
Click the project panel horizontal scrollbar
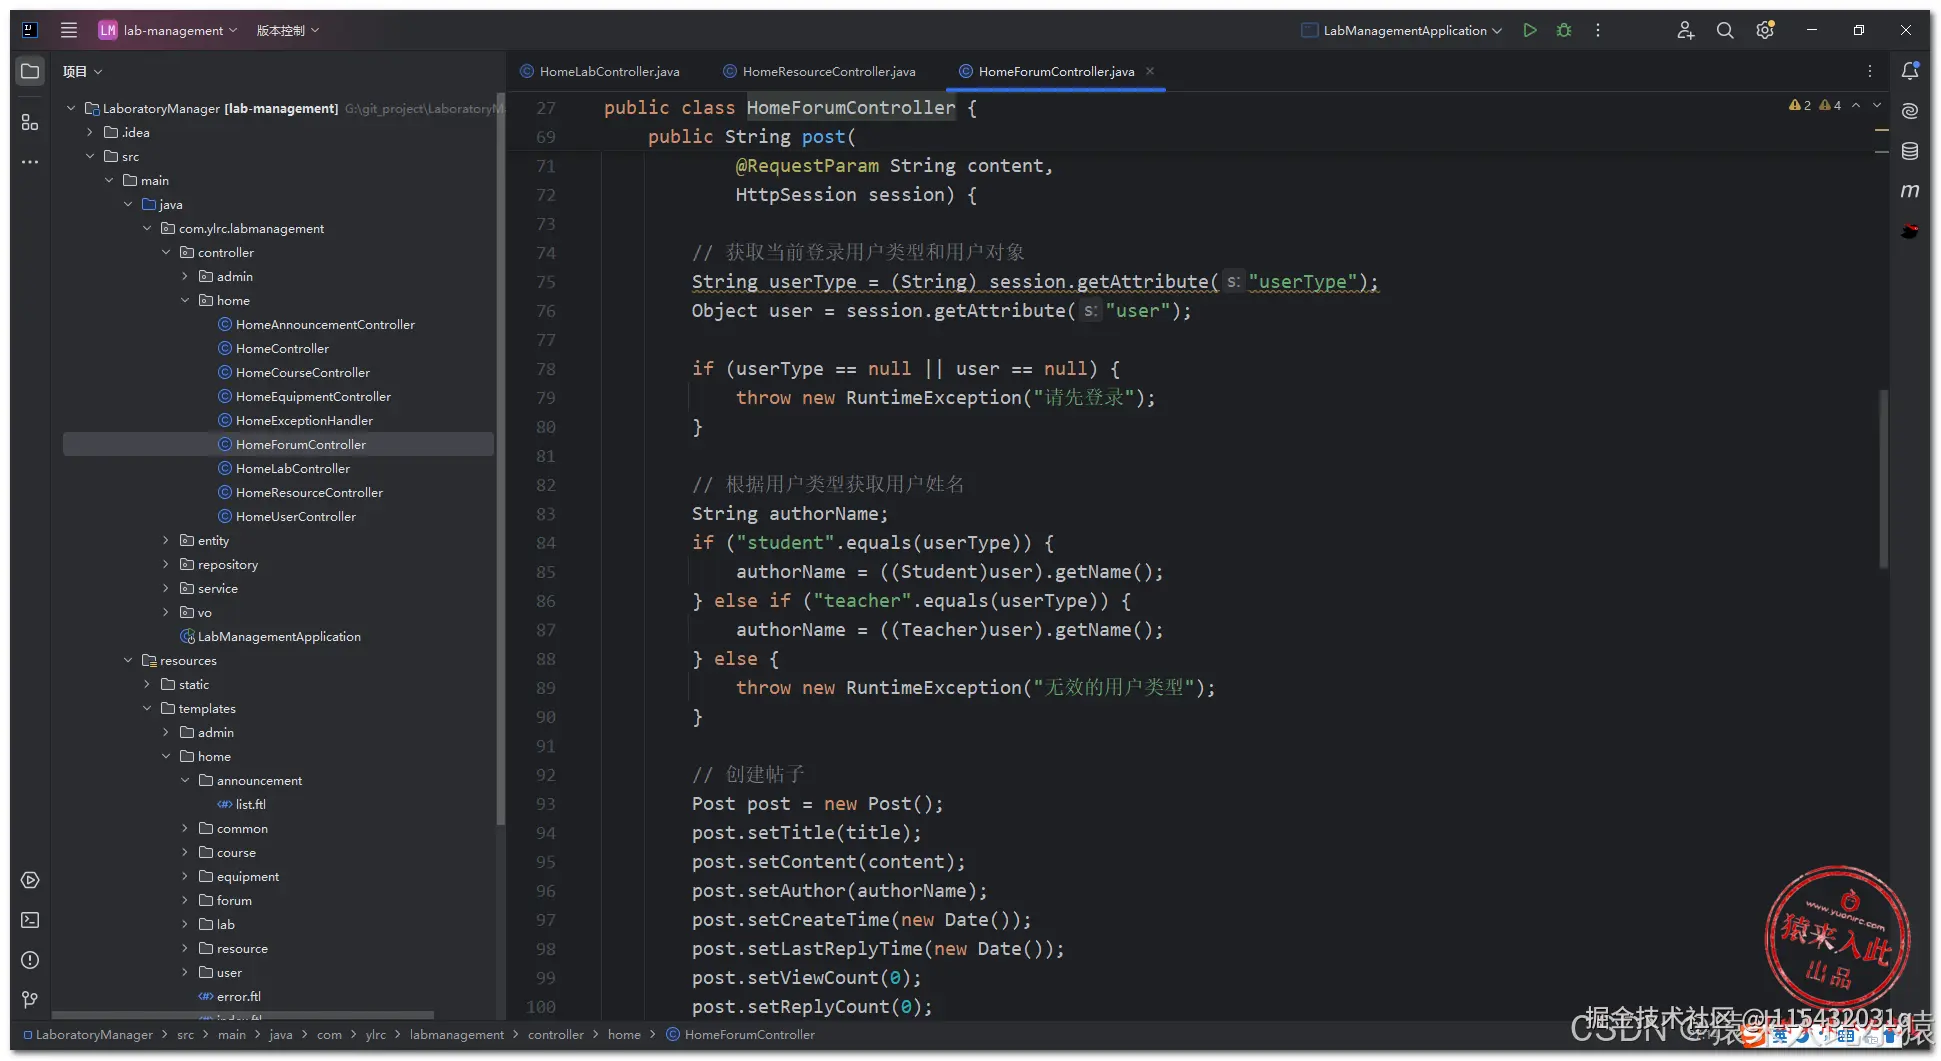pos(243,1015)
